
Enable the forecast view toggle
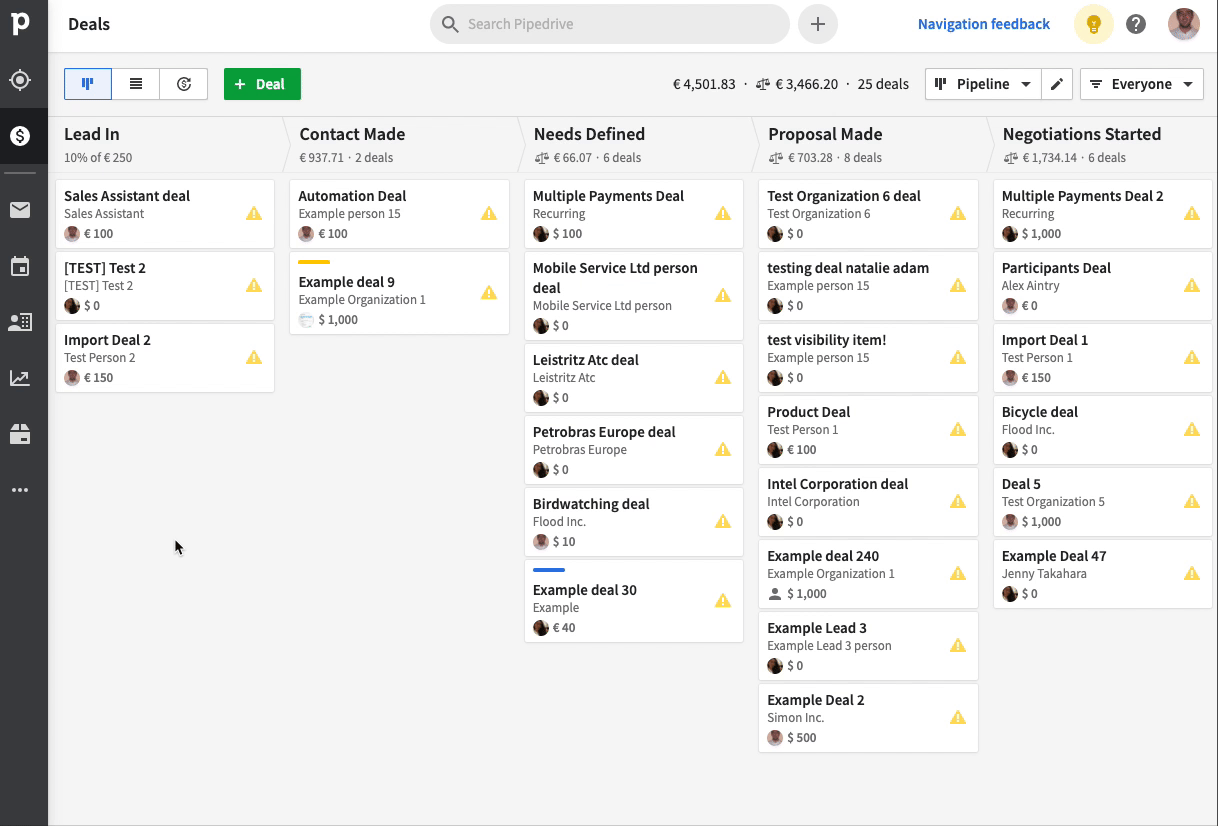point(183,84)
